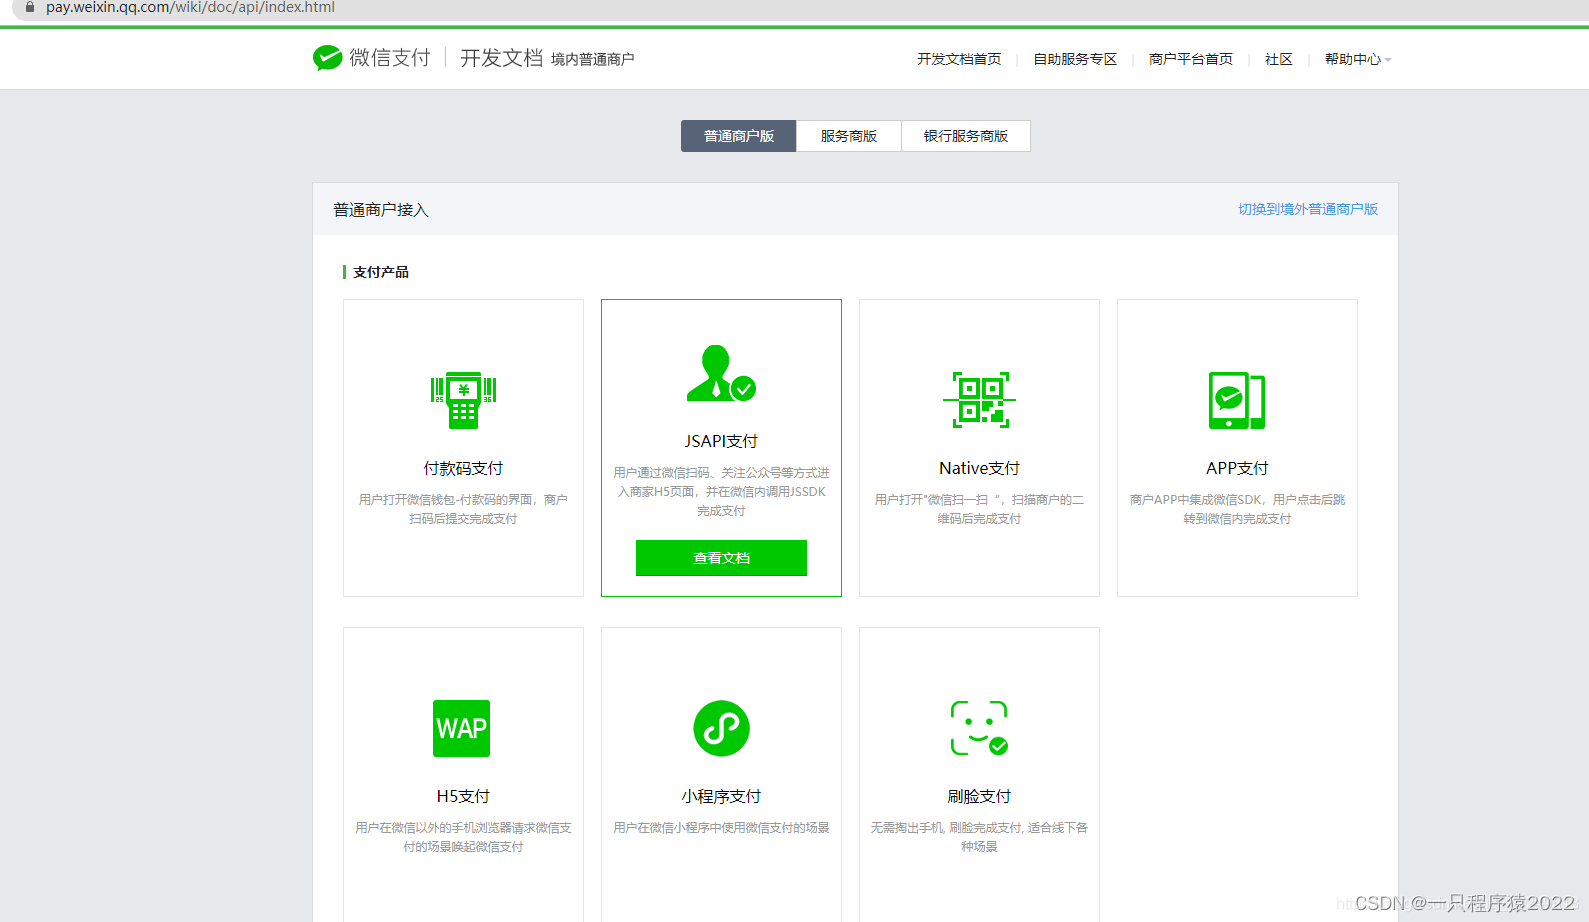Click the 支付产品 subsection heading
1589x922 pixels.
point(381,272)
